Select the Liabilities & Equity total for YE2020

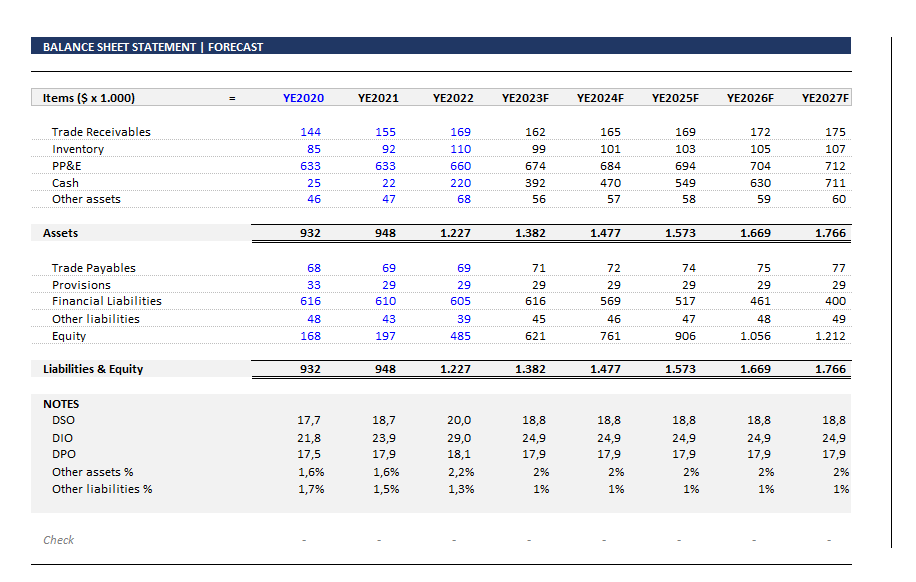[309, 369]
